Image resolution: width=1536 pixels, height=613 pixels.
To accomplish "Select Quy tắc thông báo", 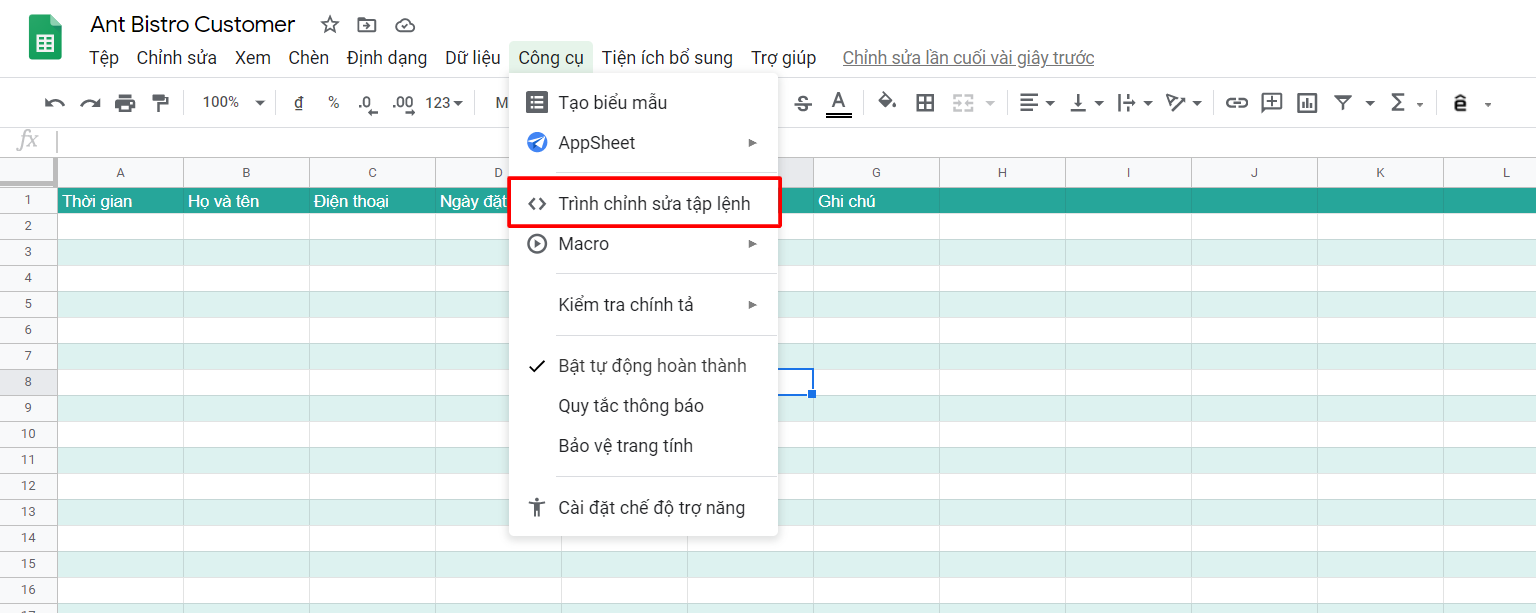I will (x=643, y=406).
